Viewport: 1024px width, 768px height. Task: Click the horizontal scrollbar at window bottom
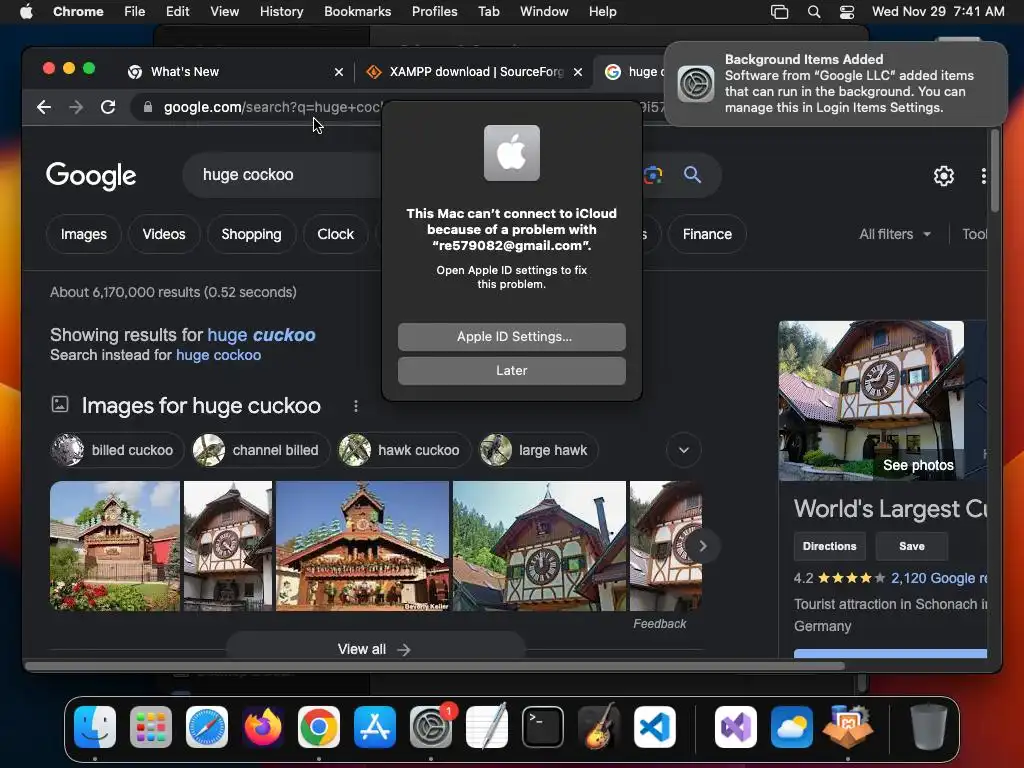[435, 666]
